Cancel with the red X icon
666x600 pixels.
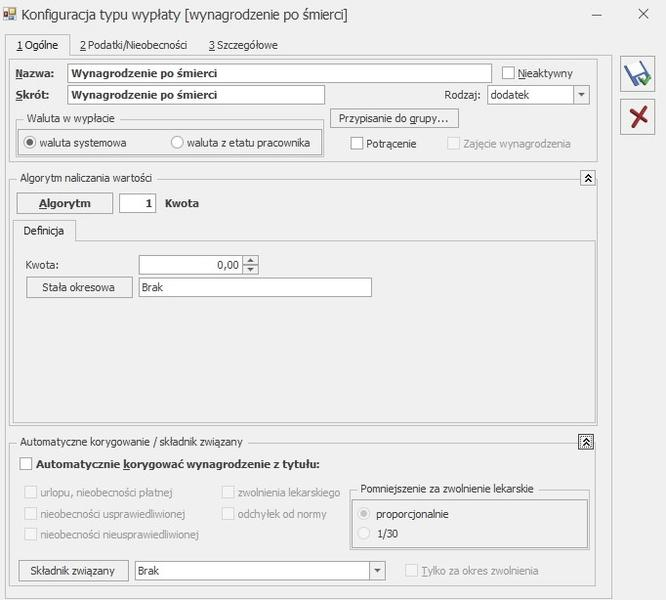pos(637,117)
